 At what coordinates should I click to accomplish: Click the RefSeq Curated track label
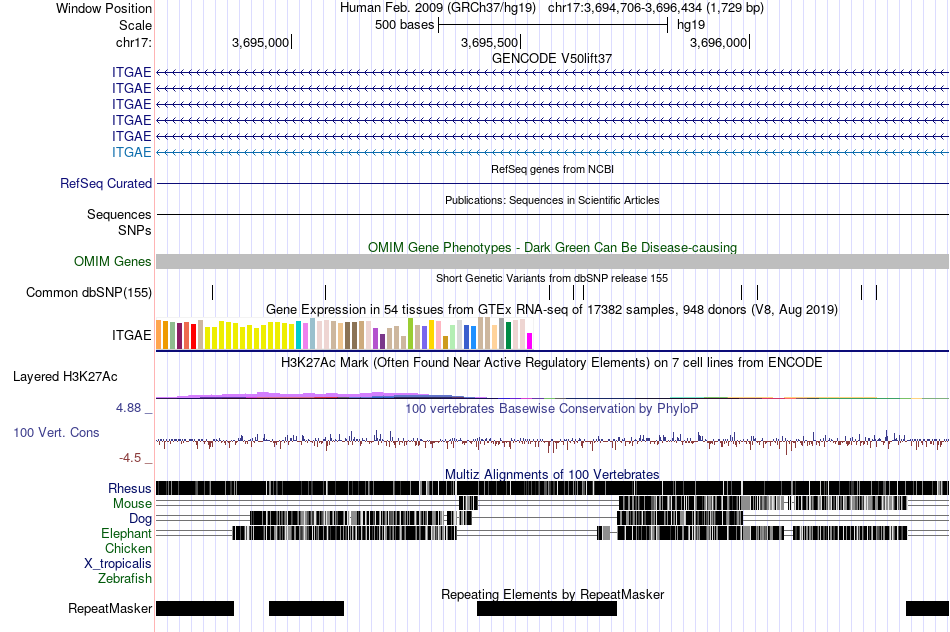105,184
